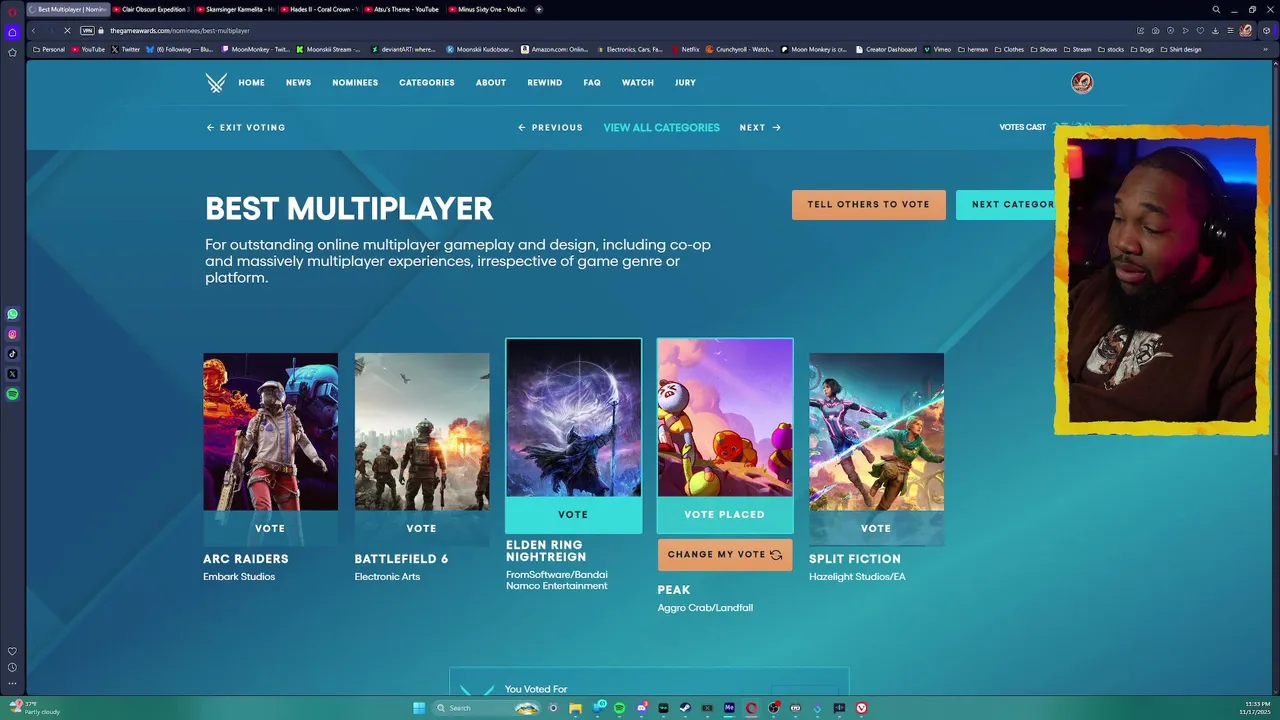
Task: Open the stocks bookmarks folder
Action: tap(1111, 49)
